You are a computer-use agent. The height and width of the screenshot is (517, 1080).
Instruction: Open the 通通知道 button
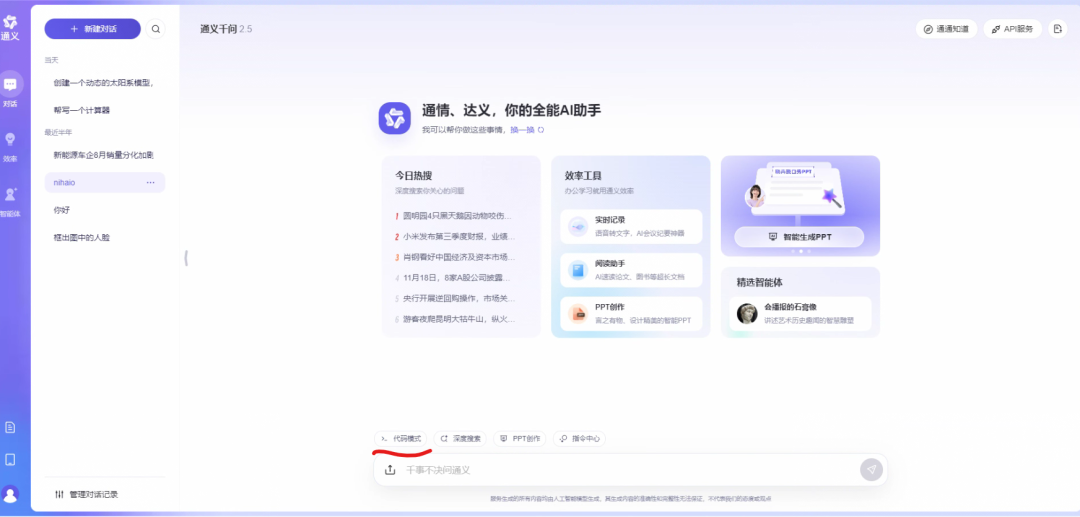(x=946, y=29)
